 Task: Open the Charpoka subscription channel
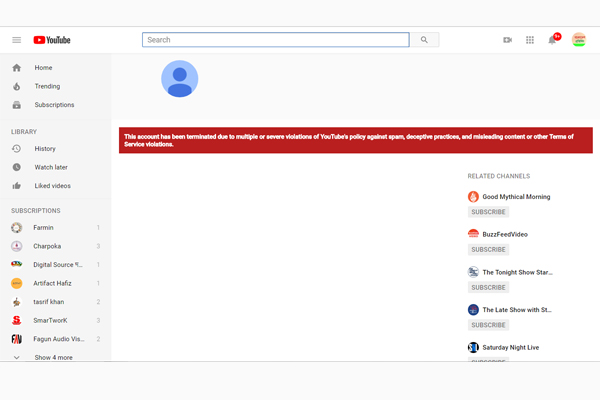click(x=48, y=246)
